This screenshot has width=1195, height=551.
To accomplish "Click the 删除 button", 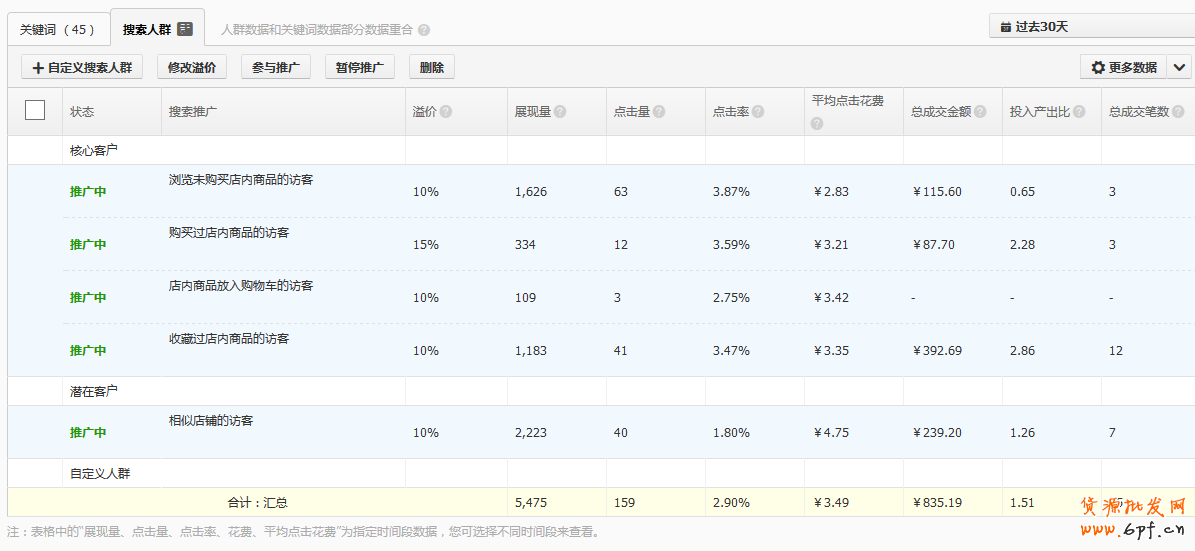I will [432, 67].
